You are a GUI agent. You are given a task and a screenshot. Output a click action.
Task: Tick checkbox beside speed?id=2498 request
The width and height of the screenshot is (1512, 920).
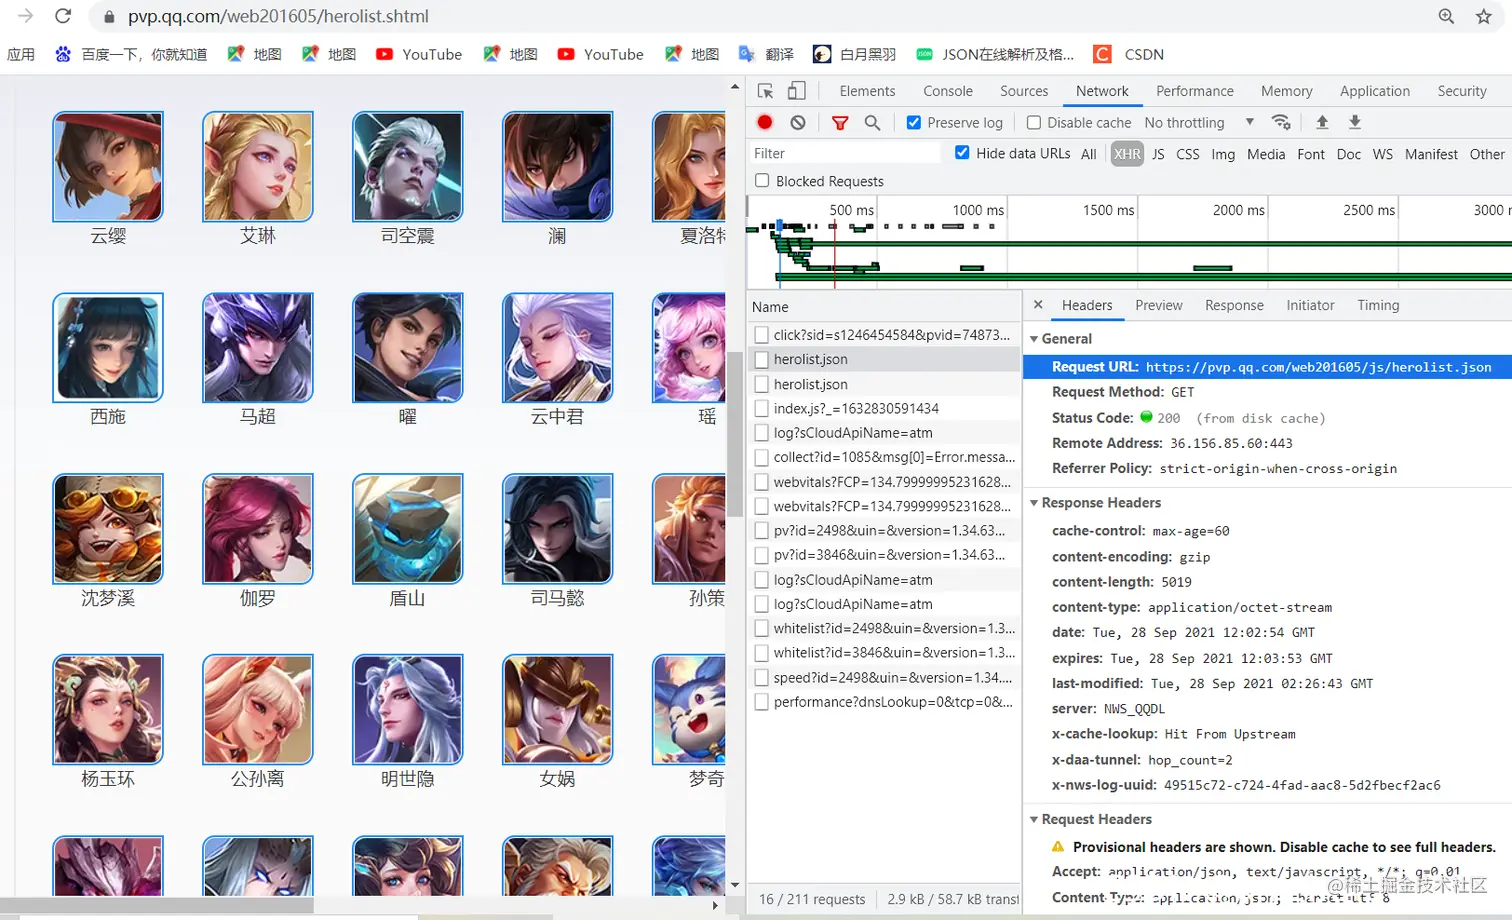pos(762,677)
